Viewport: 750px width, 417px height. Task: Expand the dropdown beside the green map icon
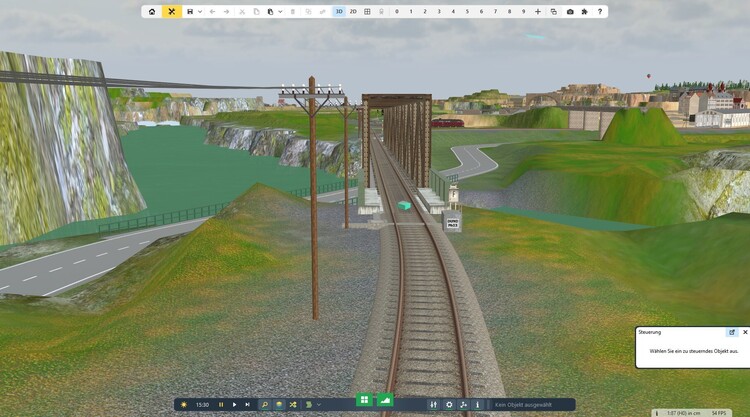pos(319,405)
